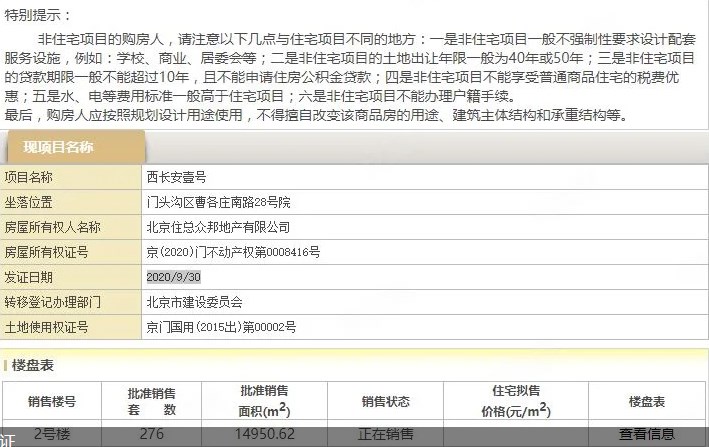The image size is (709, 447).
Task: Click the project name value 西长安壹号
Action: point(176,177)
